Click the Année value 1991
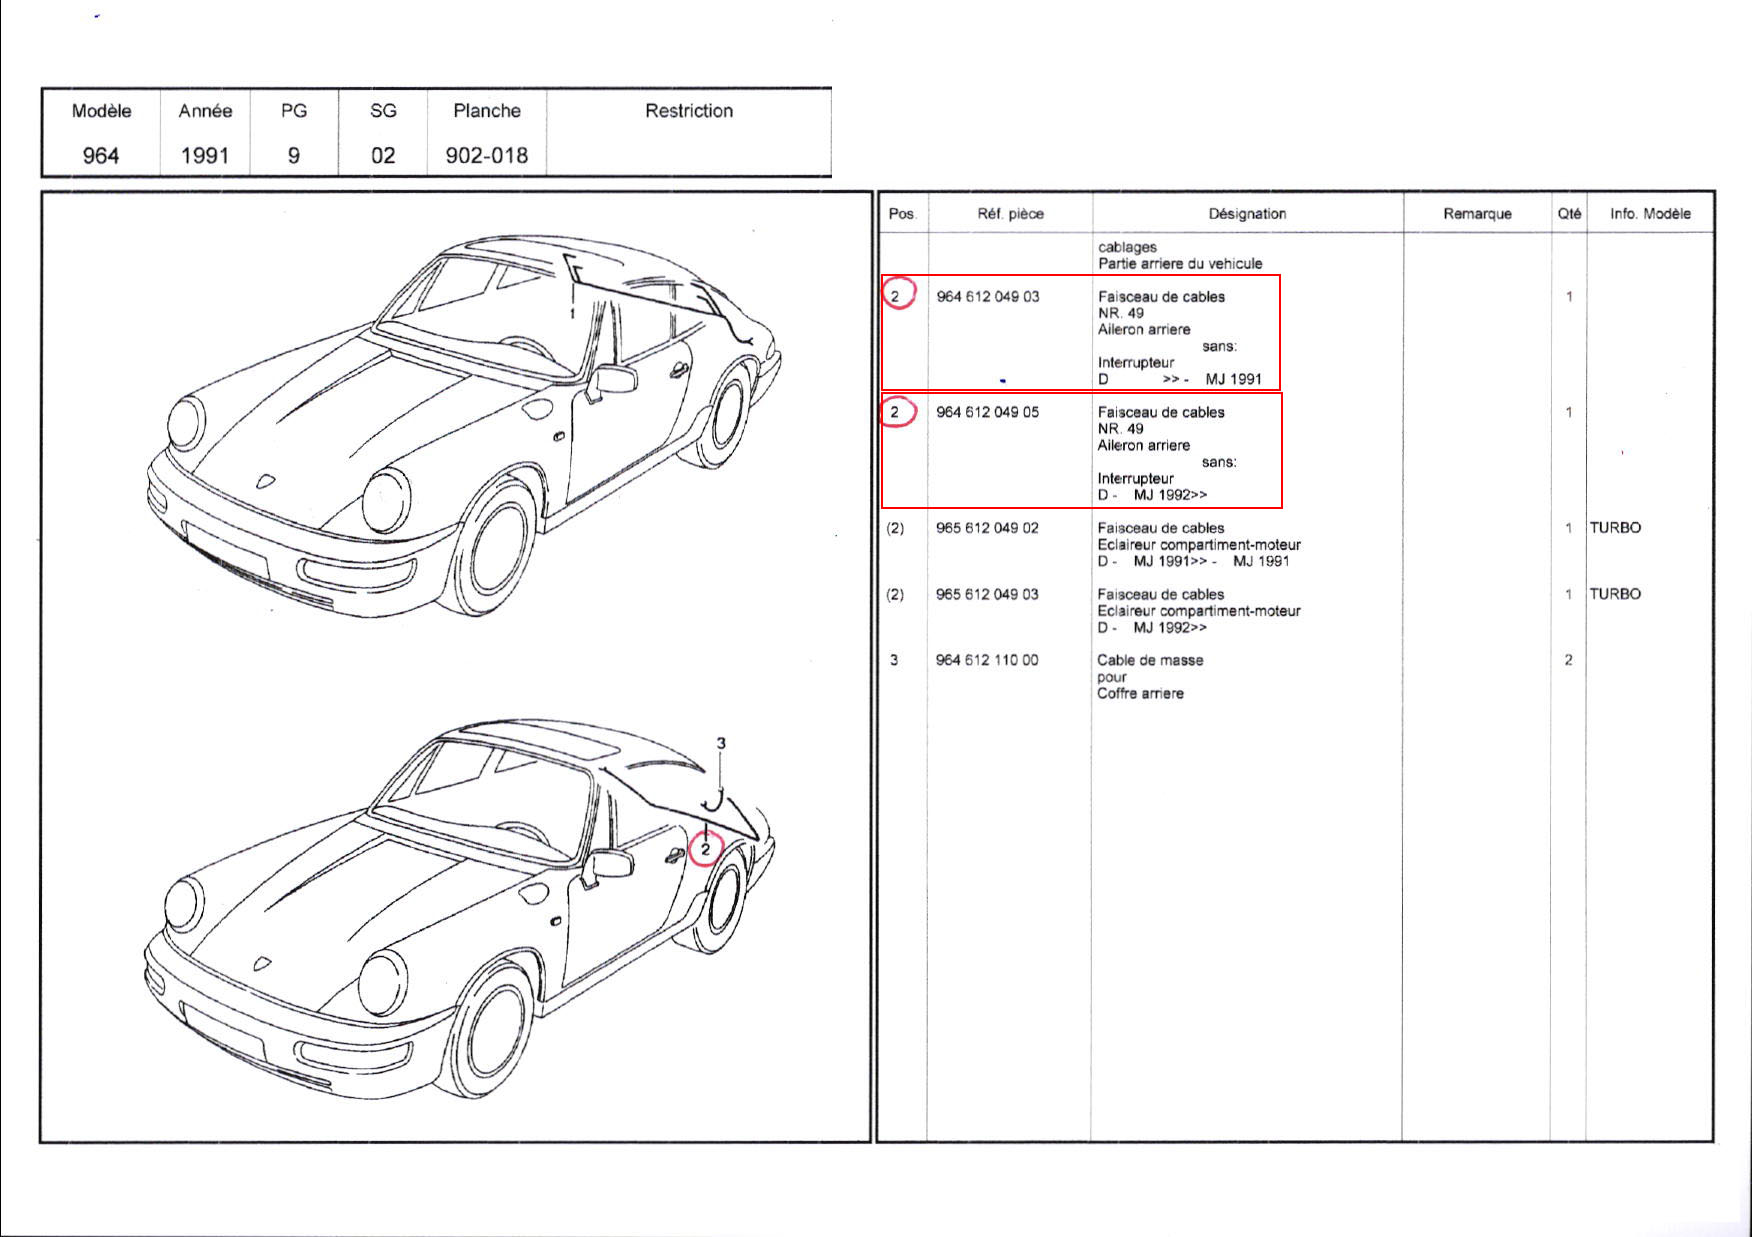This screenshot has width=1752, height=1237. click(205, 155)
